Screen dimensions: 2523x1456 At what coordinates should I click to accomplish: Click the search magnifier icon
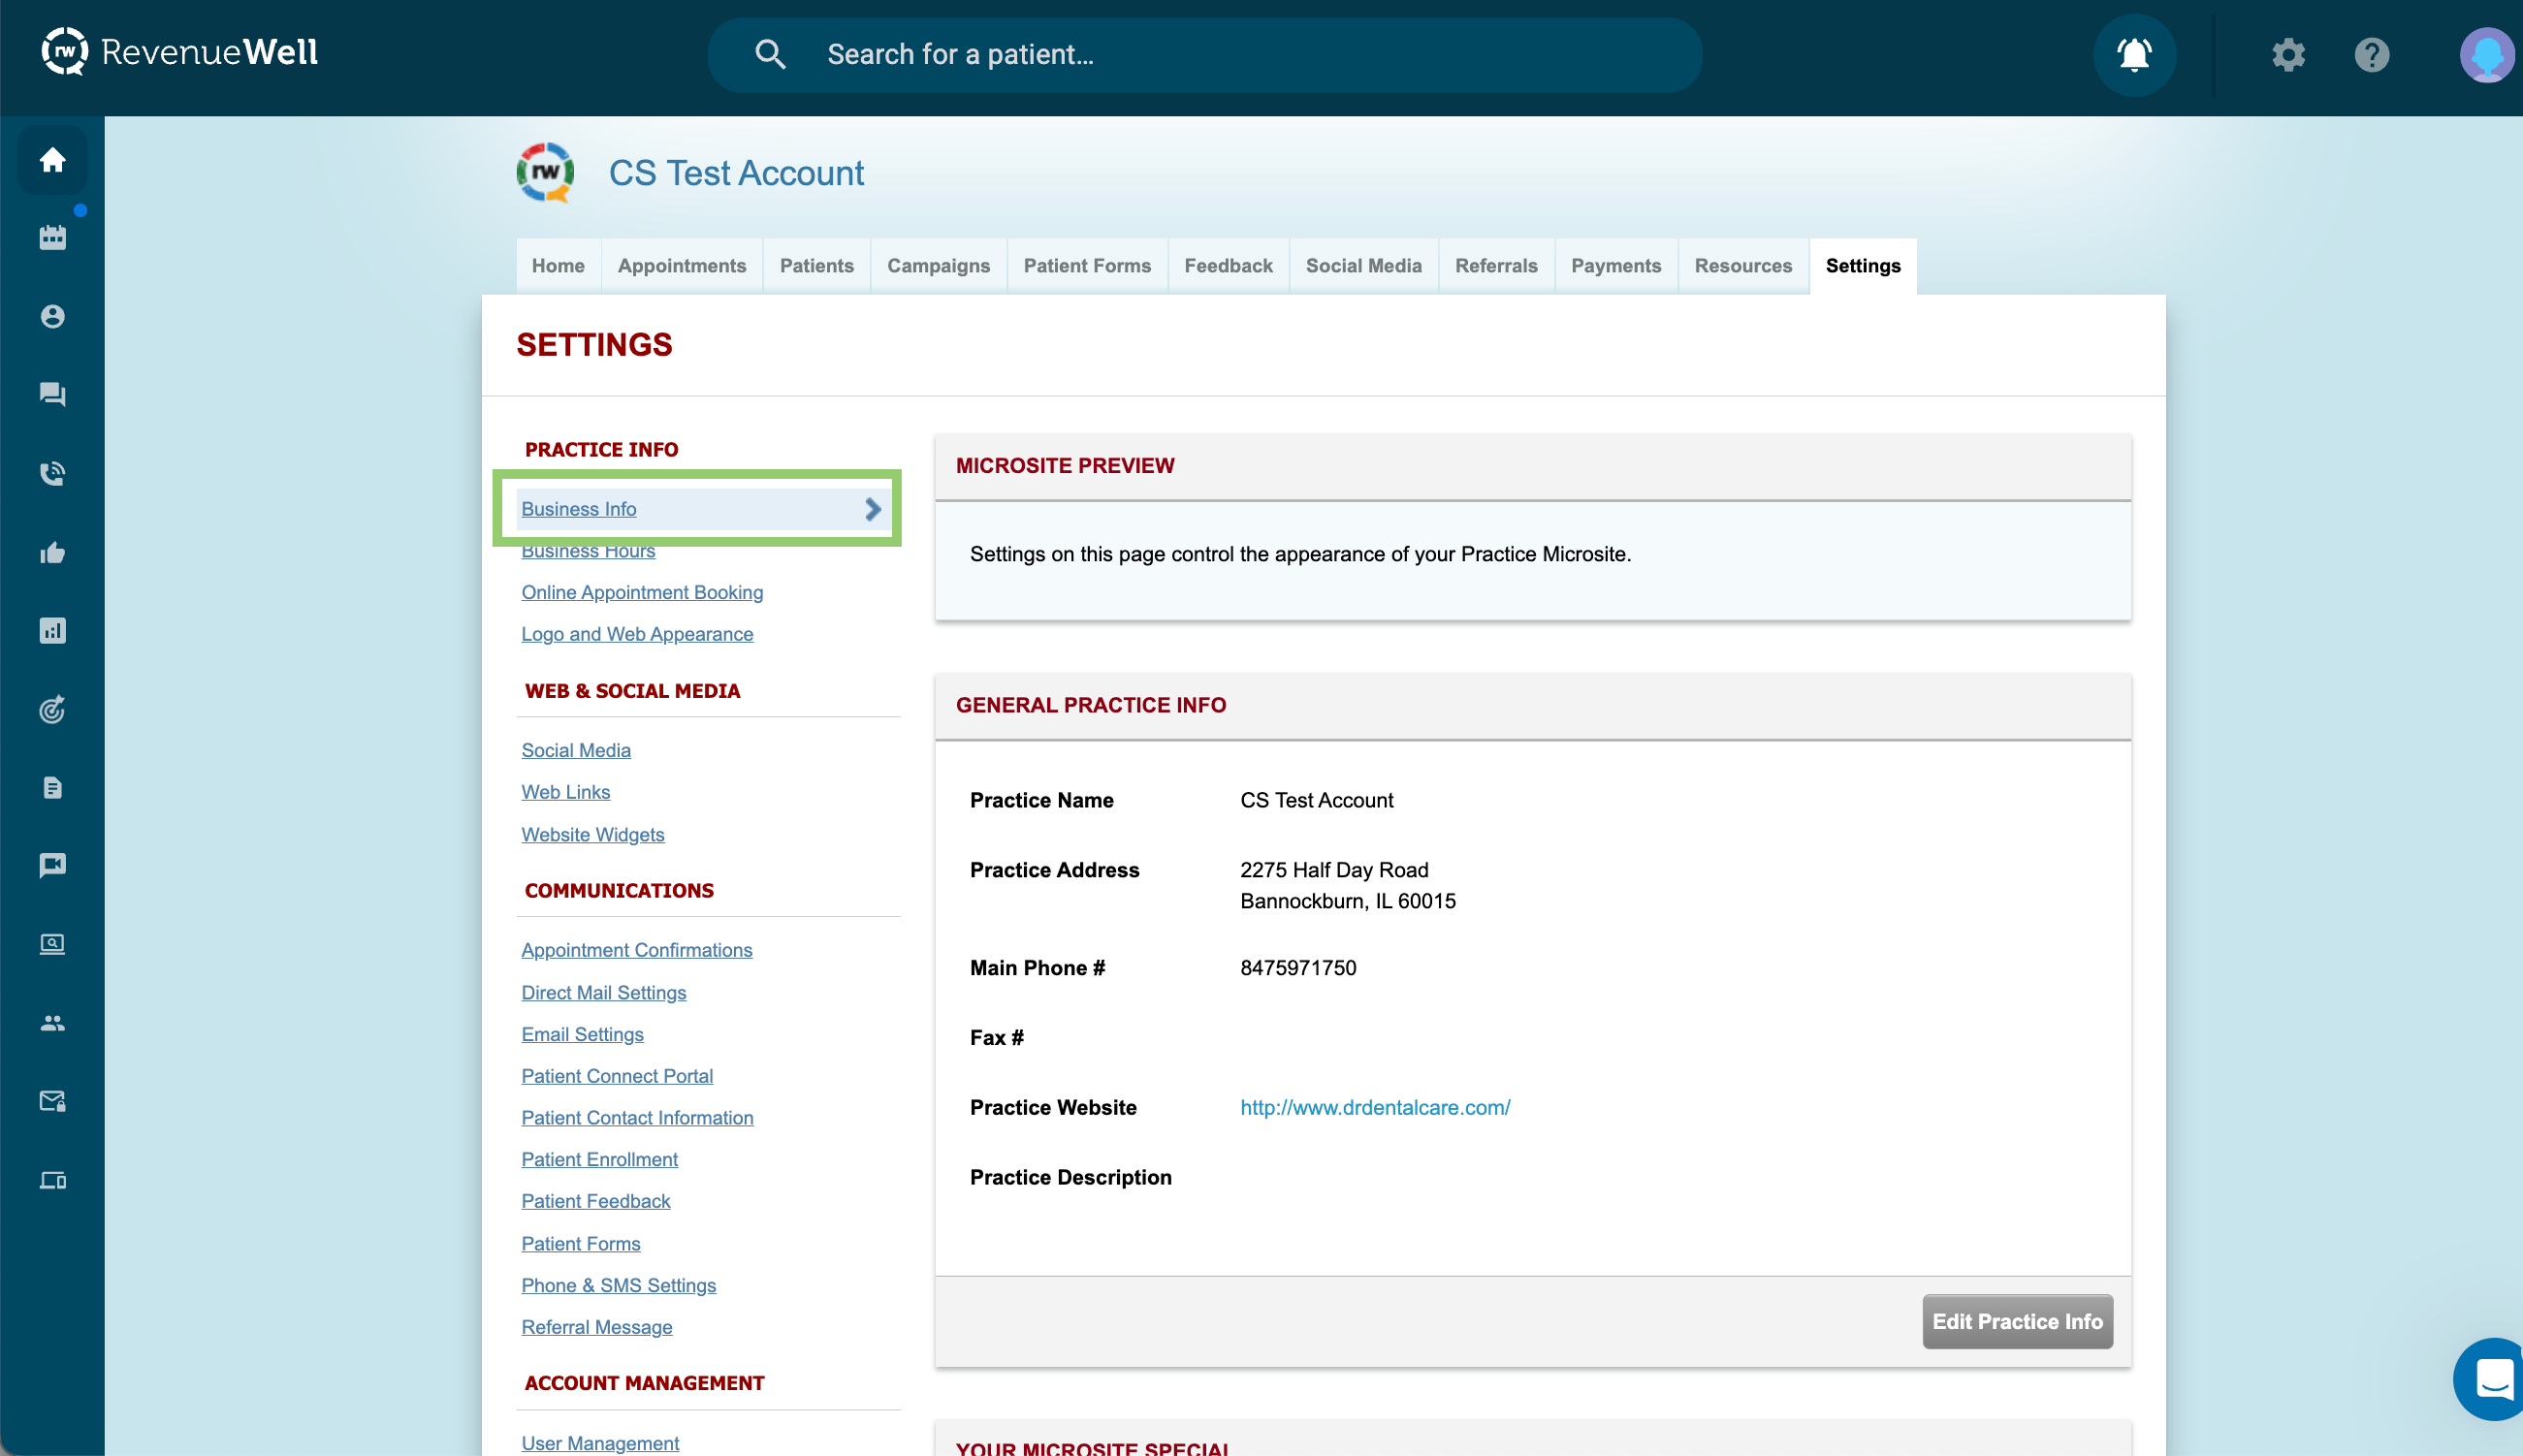click(769, 54)
